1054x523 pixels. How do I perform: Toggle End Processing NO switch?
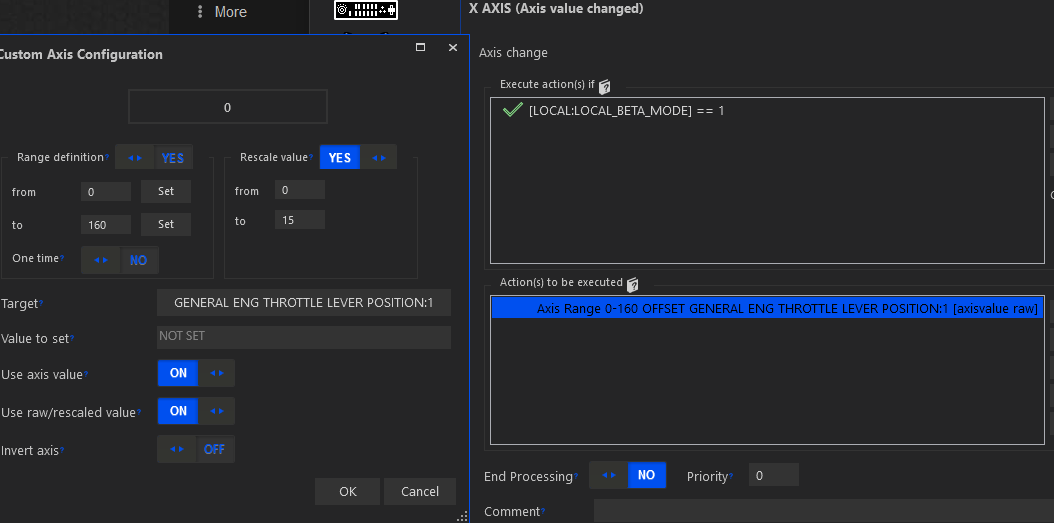coord(627,475)
